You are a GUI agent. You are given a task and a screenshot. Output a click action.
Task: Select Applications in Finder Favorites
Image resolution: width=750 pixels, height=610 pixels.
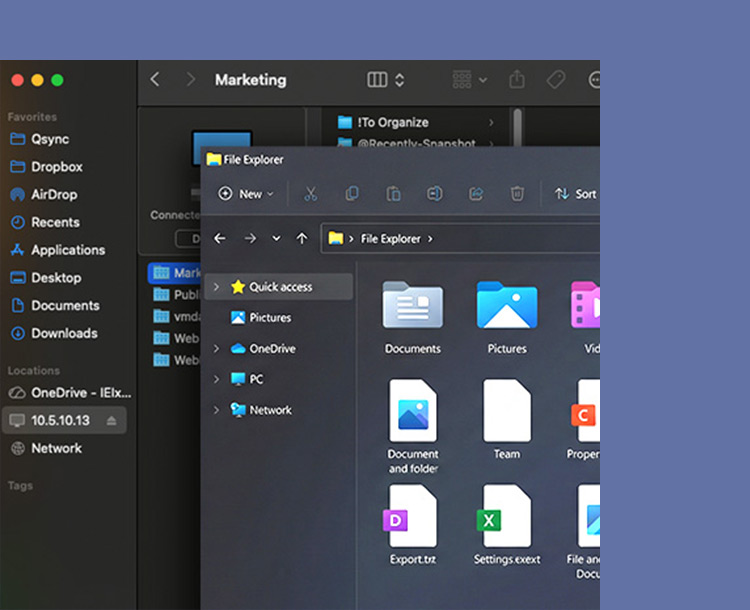pos(67,250)
